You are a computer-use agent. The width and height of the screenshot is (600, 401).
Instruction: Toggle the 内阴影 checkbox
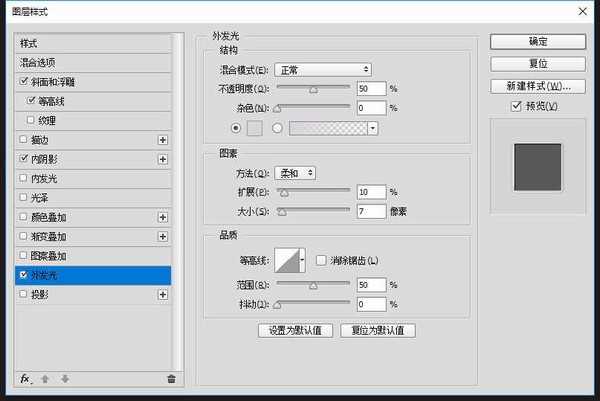[x=23, y=158]
